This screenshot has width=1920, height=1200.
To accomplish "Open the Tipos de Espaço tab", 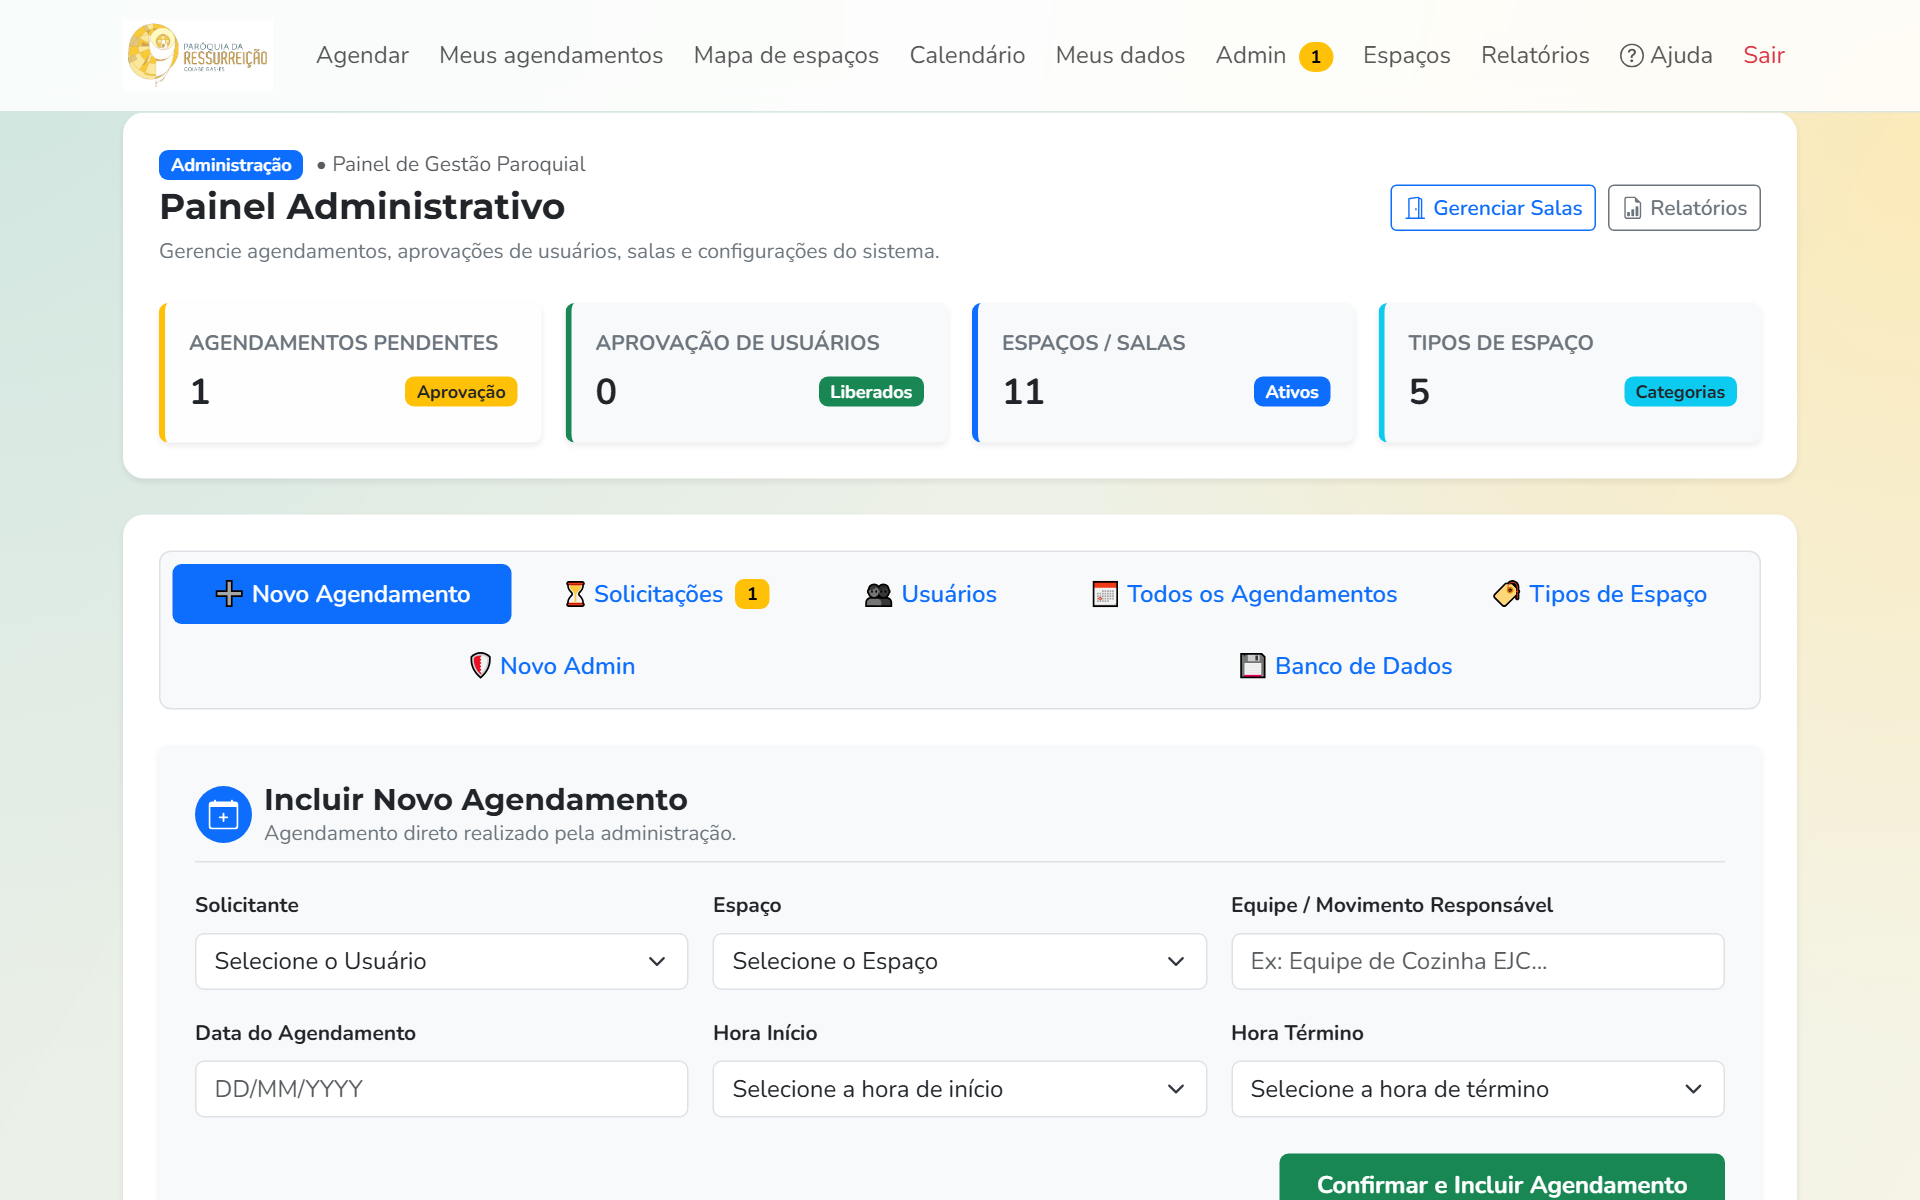I will pyautogui.click(x=1599, y=594).
